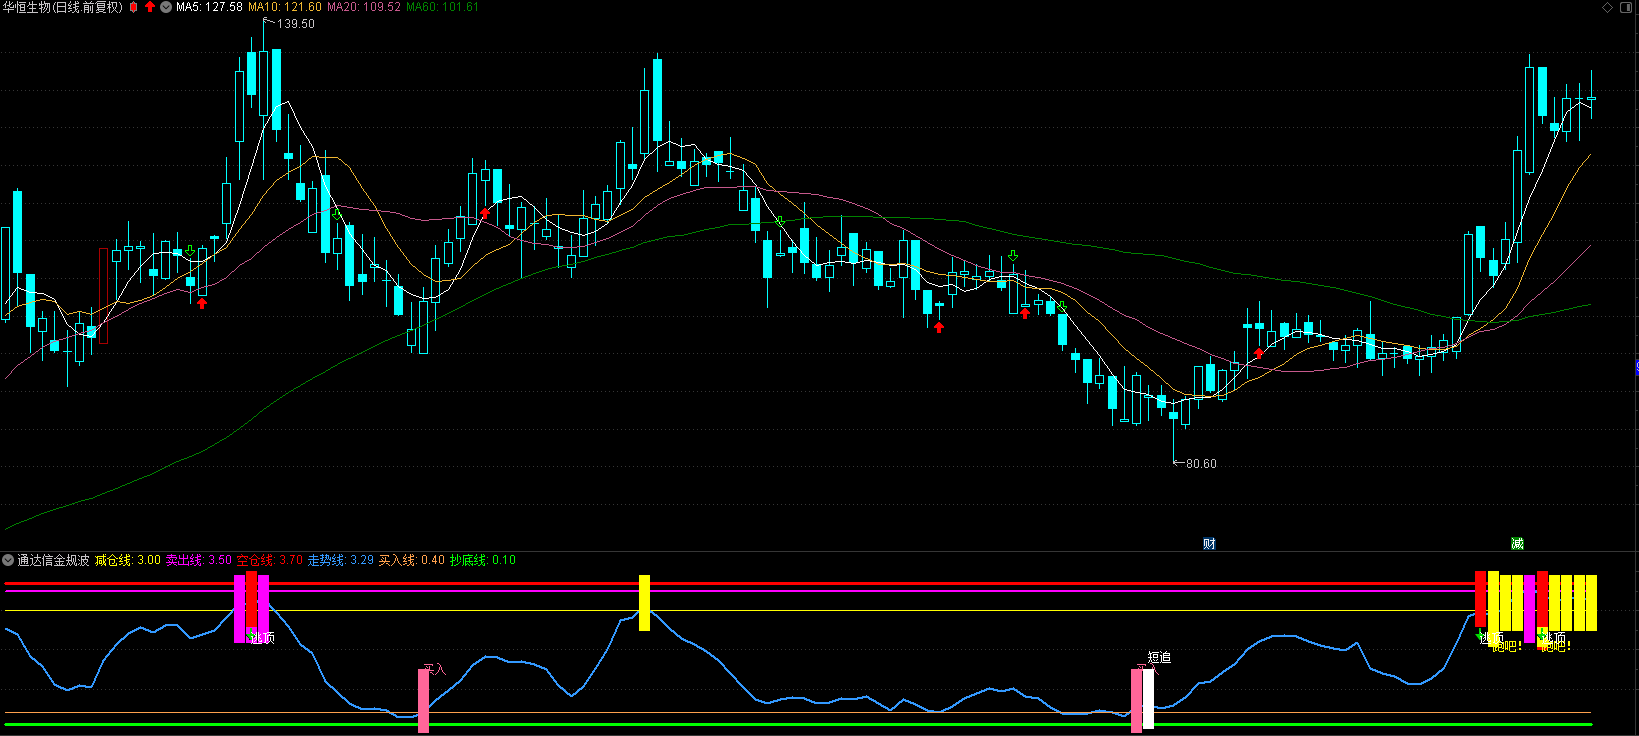Select the MA10: 121.60 legend label

[285, 7]
